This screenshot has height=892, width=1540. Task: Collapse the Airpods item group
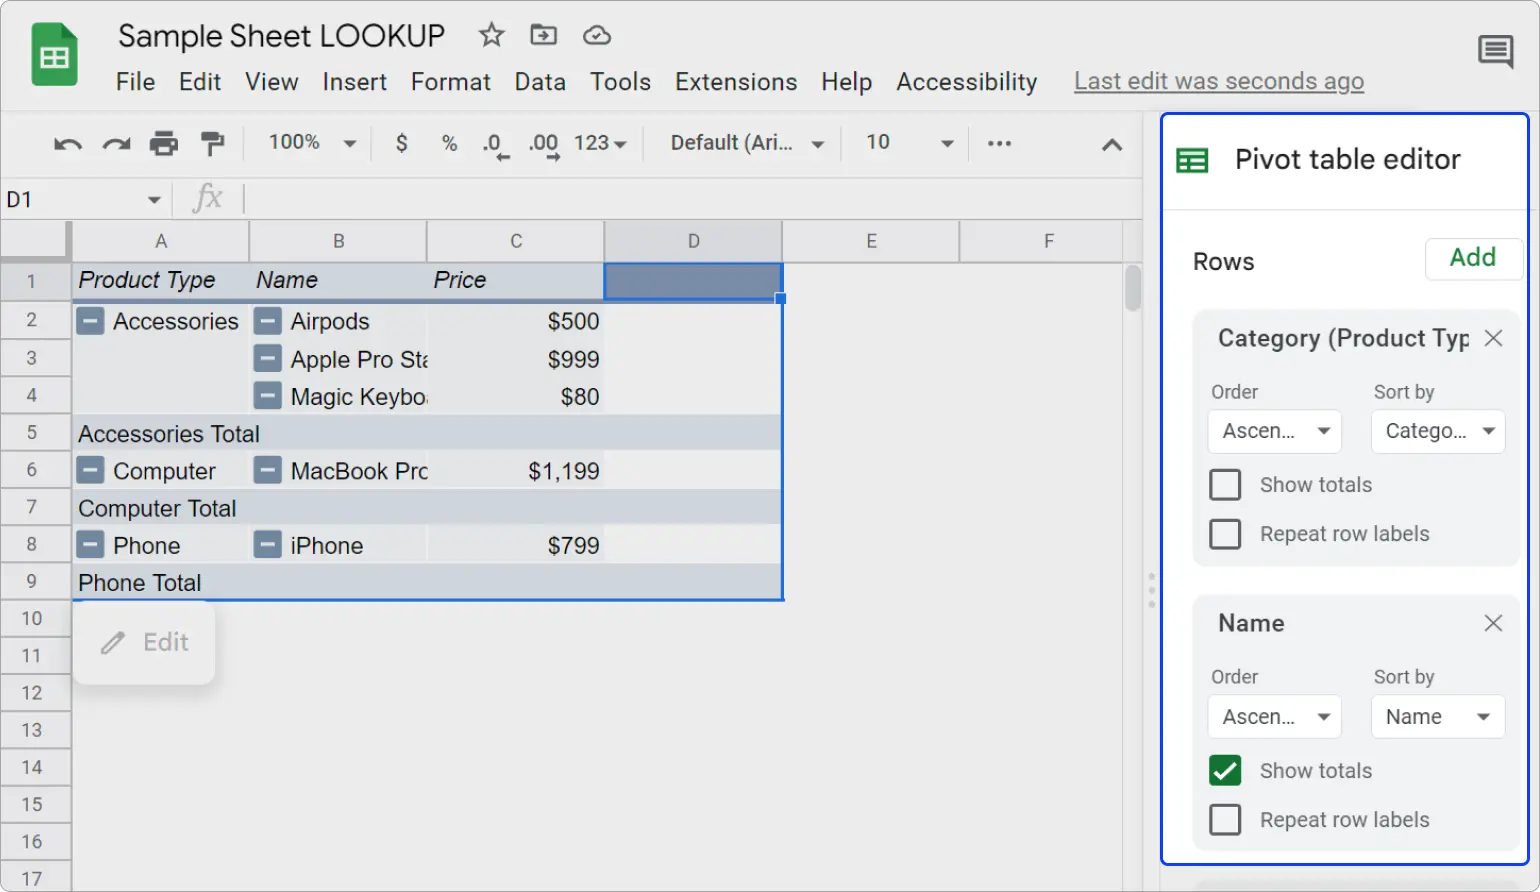(x=268, y=321)
